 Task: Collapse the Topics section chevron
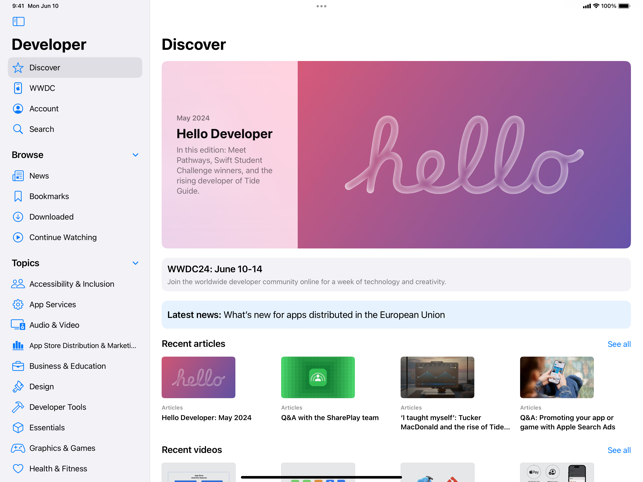coord(135,263)
